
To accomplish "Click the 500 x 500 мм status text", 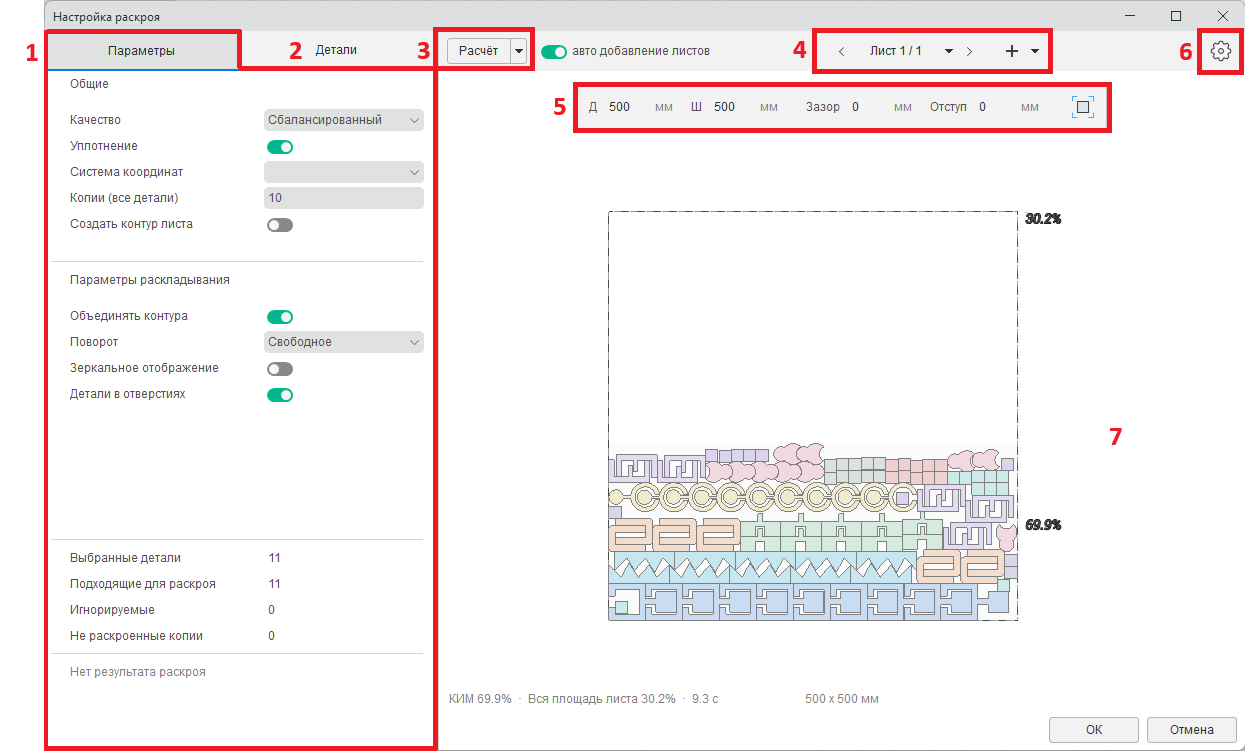I will [x=842, y=699].
